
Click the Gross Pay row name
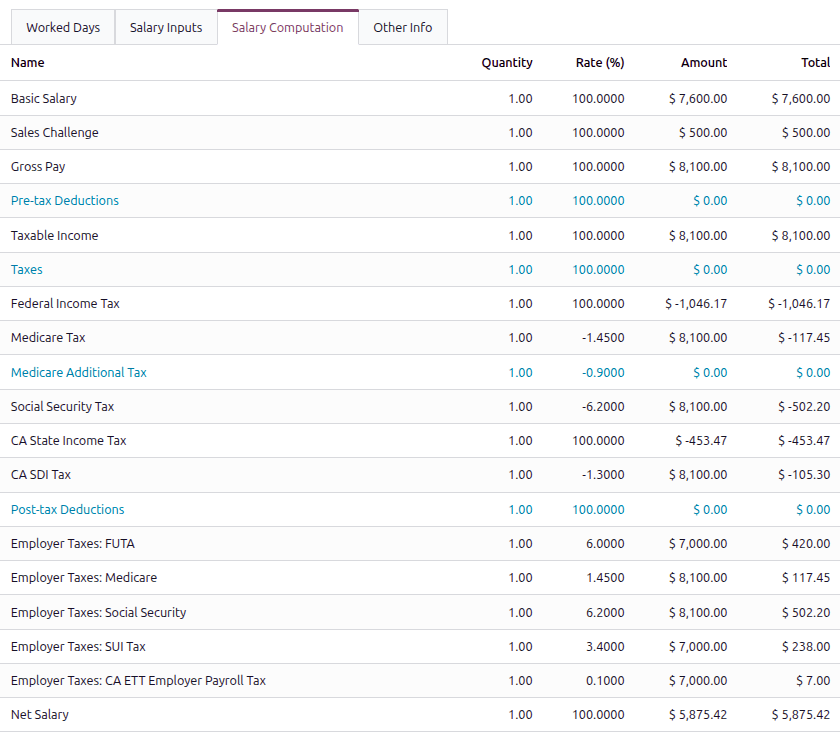coord(38,167)
